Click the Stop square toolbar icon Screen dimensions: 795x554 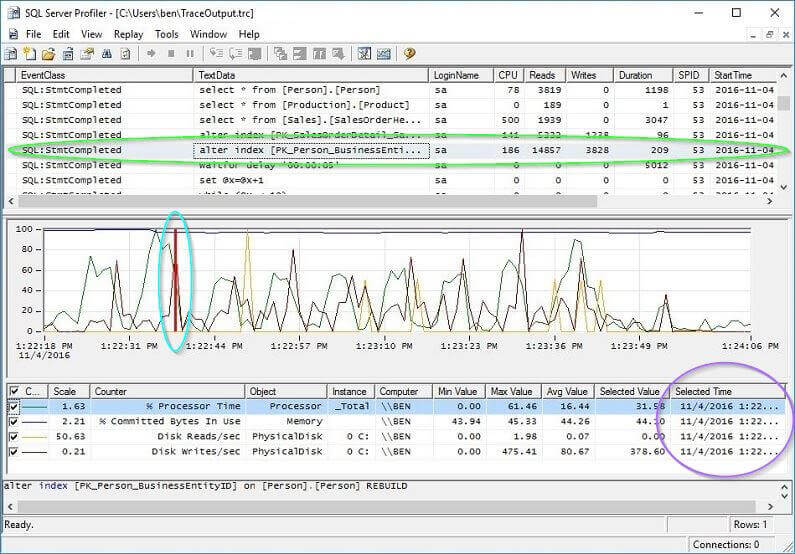[x=171, y=54]
